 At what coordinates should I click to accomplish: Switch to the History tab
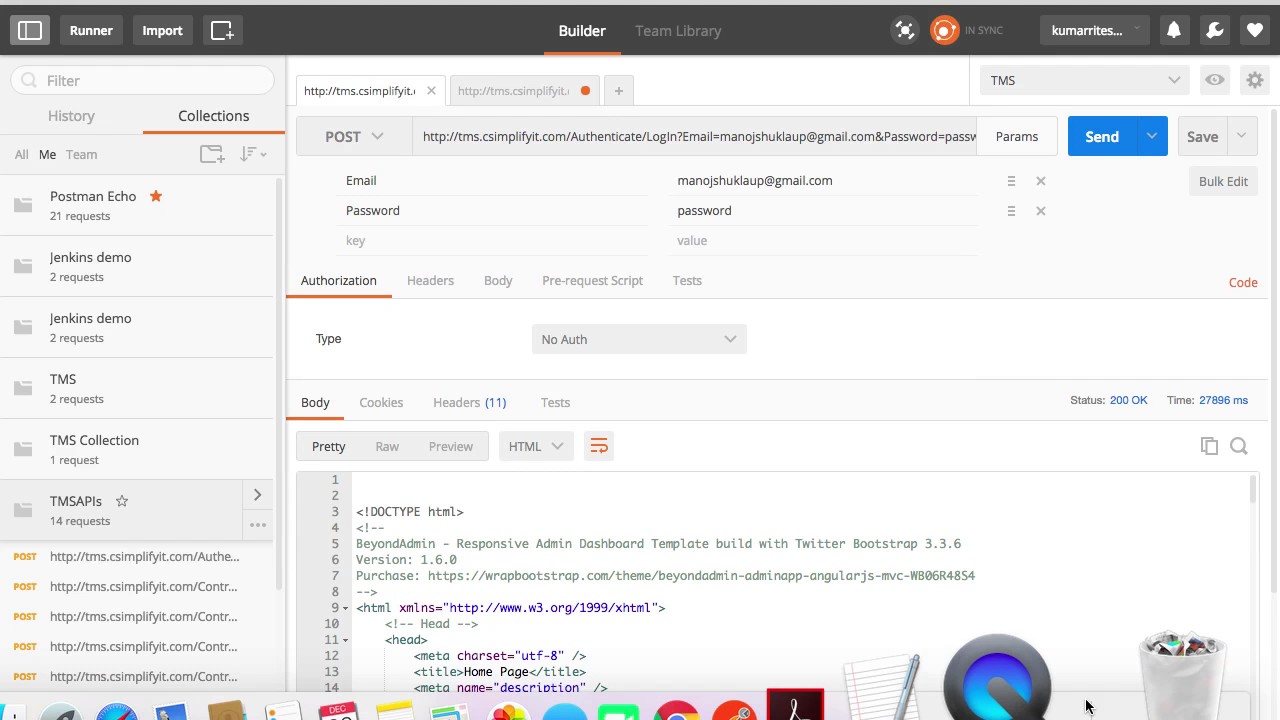71,116
